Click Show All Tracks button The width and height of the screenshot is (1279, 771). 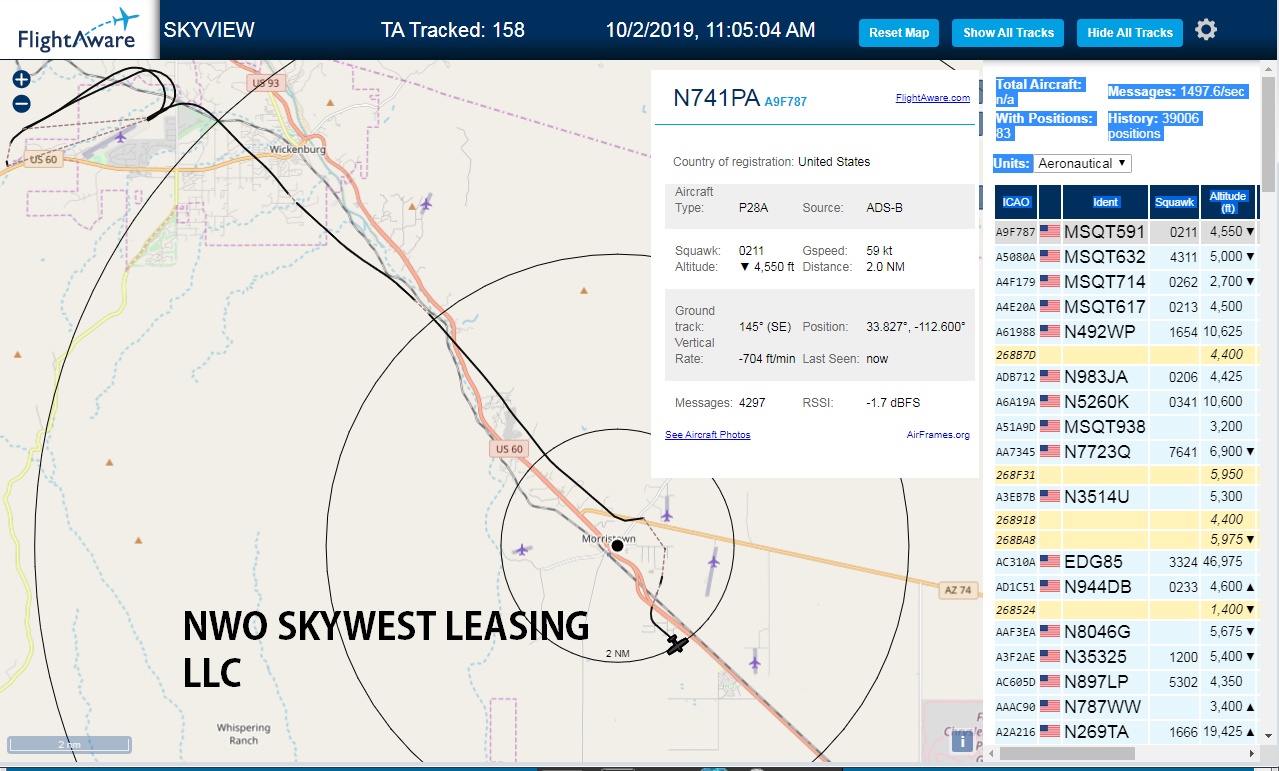1008,33
